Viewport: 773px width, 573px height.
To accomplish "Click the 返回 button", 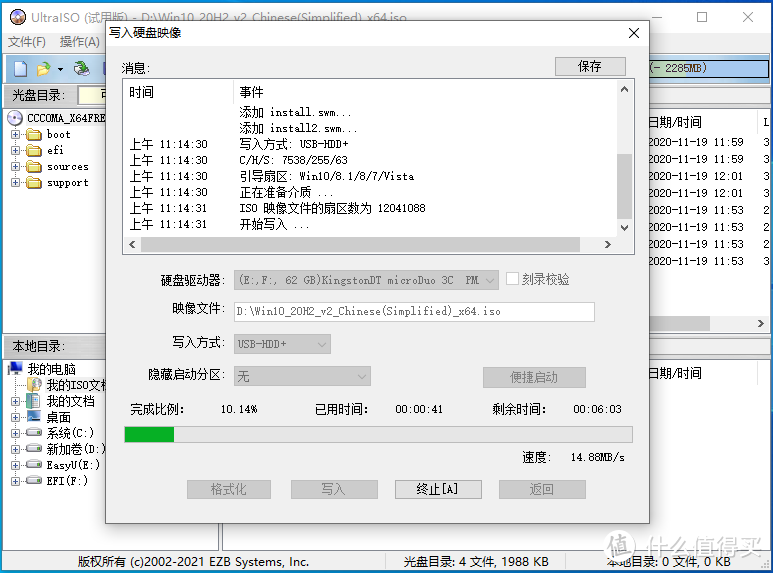I will [x=542, y=489].
